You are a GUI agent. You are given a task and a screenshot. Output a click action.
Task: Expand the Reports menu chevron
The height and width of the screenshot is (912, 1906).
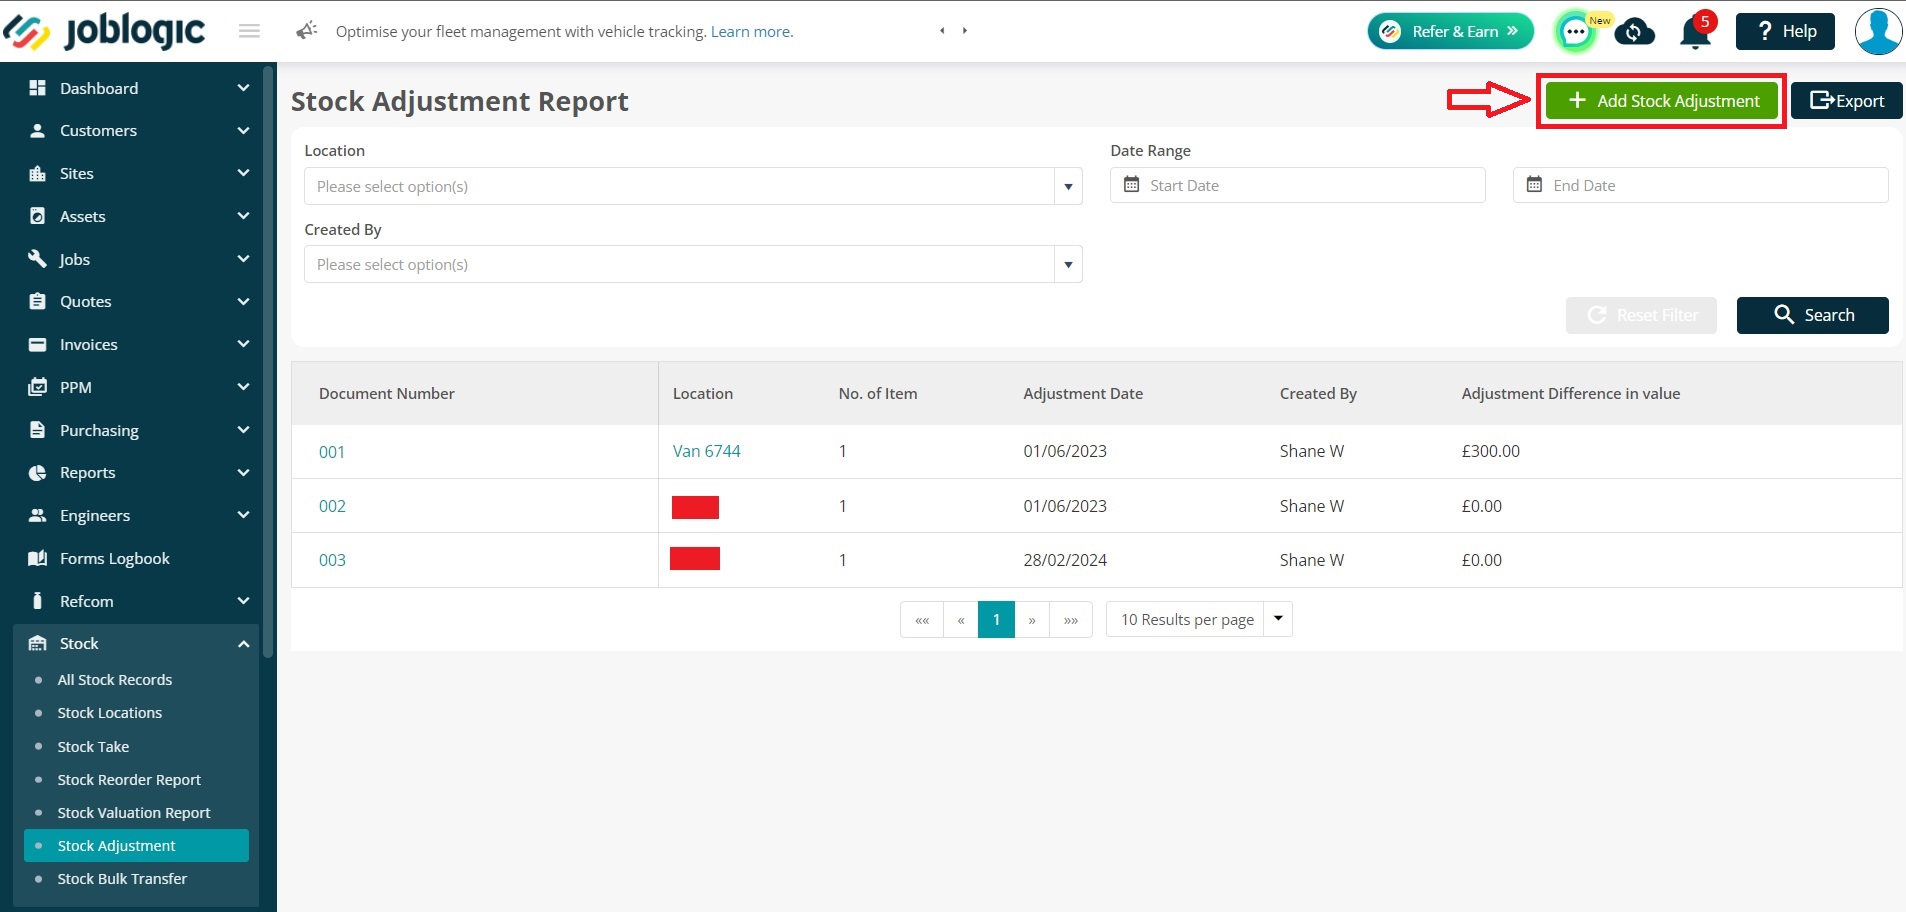[243, 472]
